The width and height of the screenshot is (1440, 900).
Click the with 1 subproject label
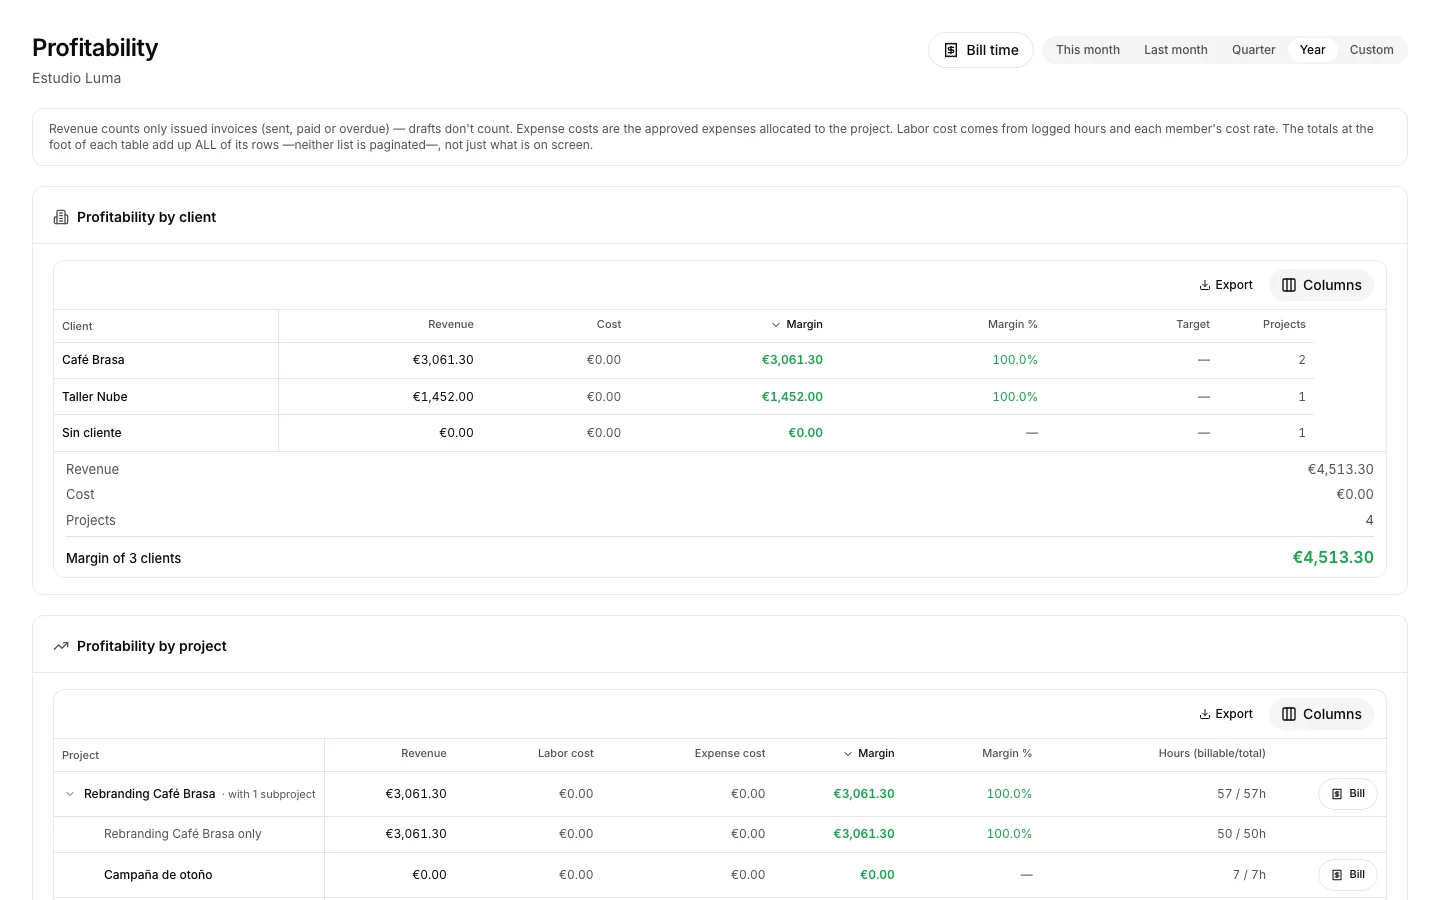pos(271,794)
